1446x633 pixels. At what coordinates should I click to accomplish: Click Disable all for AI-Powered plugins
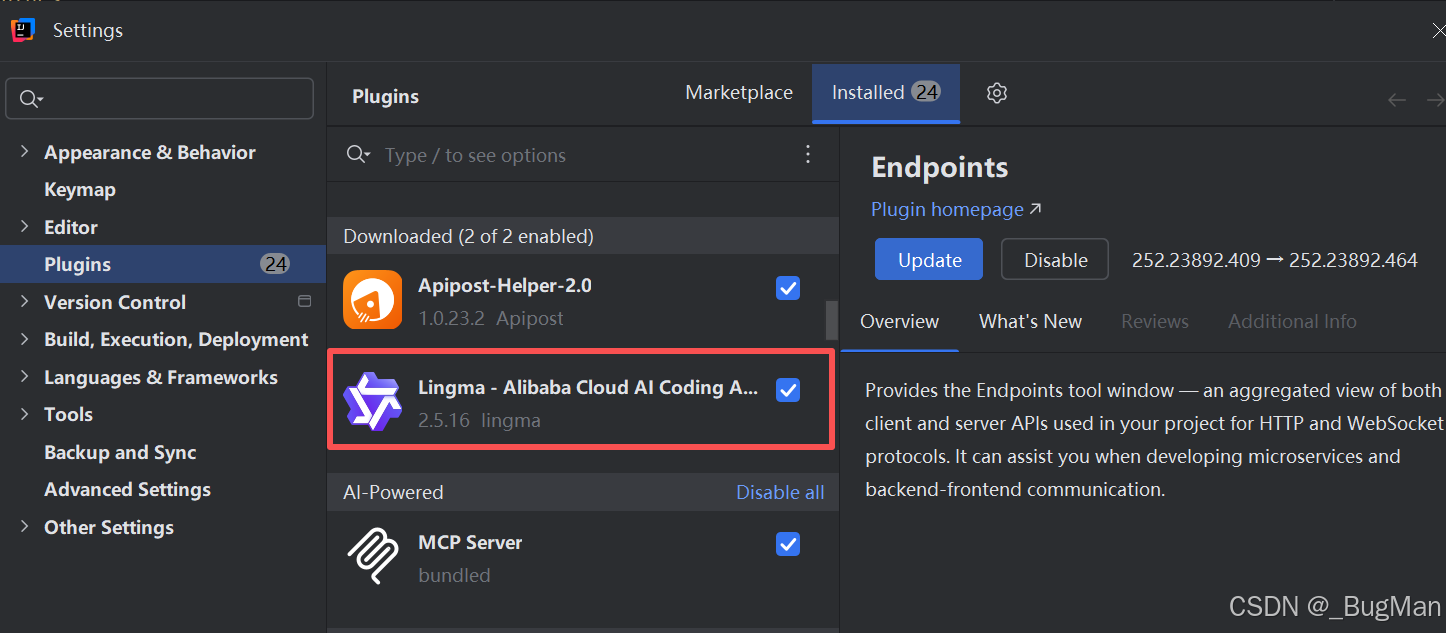click(x=780, y=492)
